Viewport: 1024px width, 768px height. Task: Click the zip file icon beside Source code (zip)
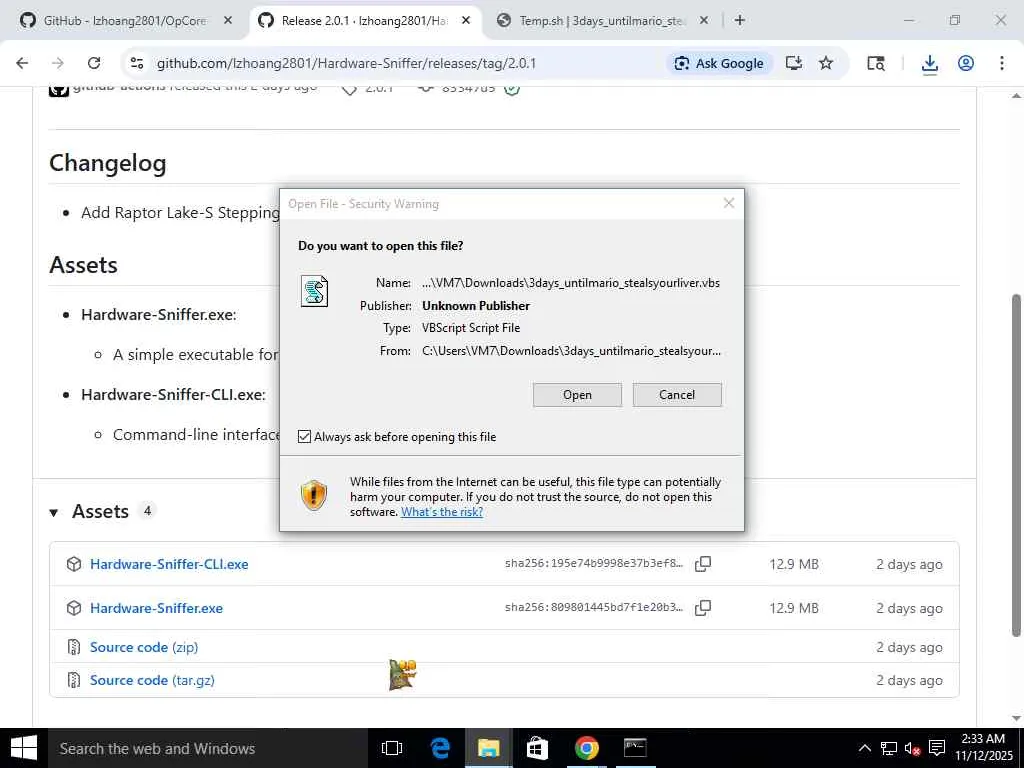point(74,647)
